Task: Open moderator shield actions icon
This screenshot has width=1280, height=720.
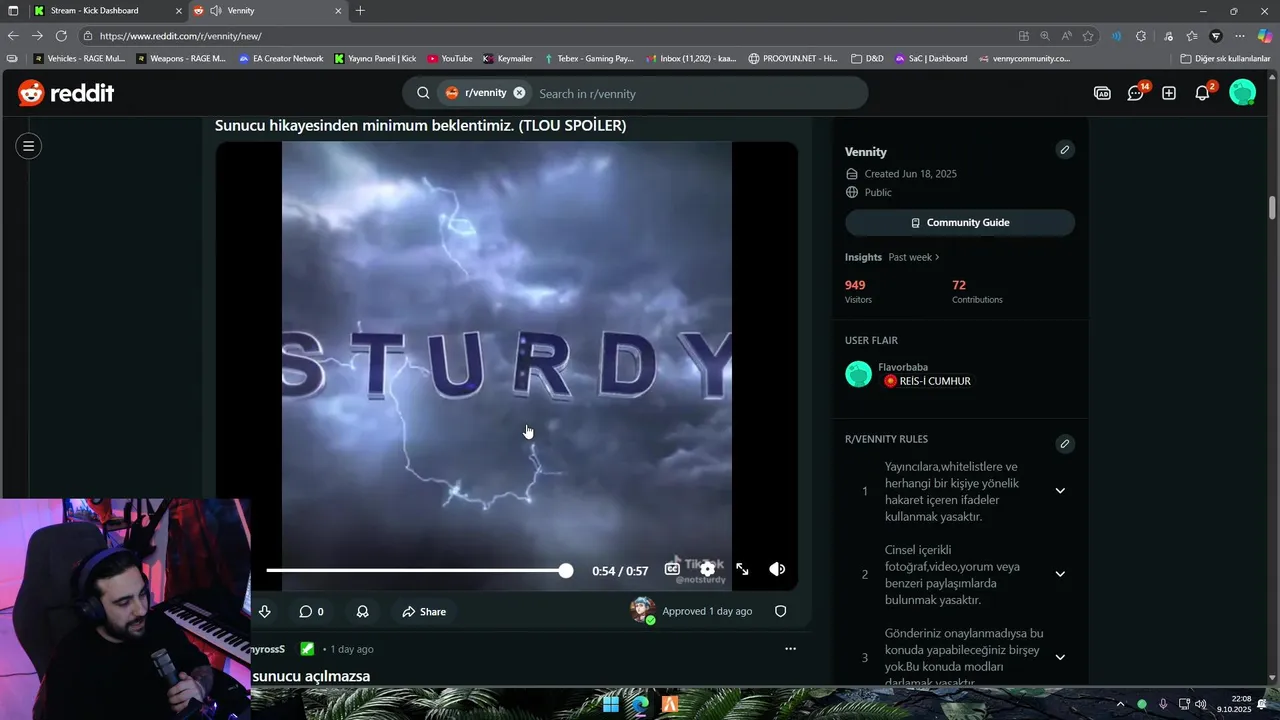Action: coord(781,611)
